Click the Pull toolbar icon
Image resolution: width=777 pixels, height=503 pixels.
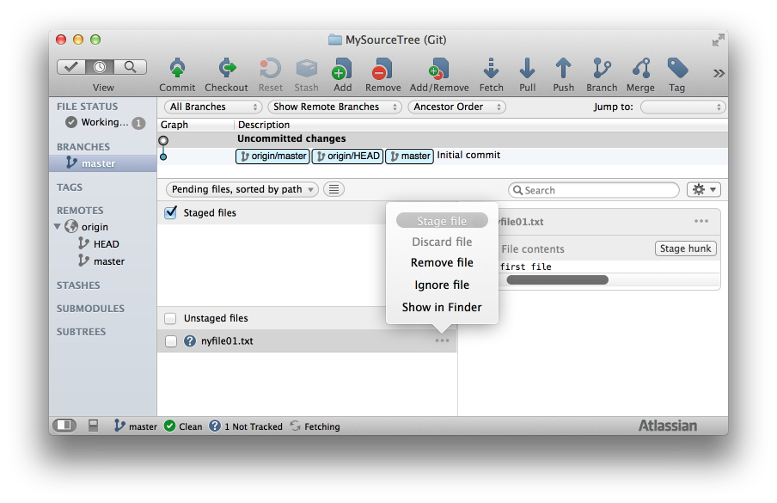click(x=527, y=69)
